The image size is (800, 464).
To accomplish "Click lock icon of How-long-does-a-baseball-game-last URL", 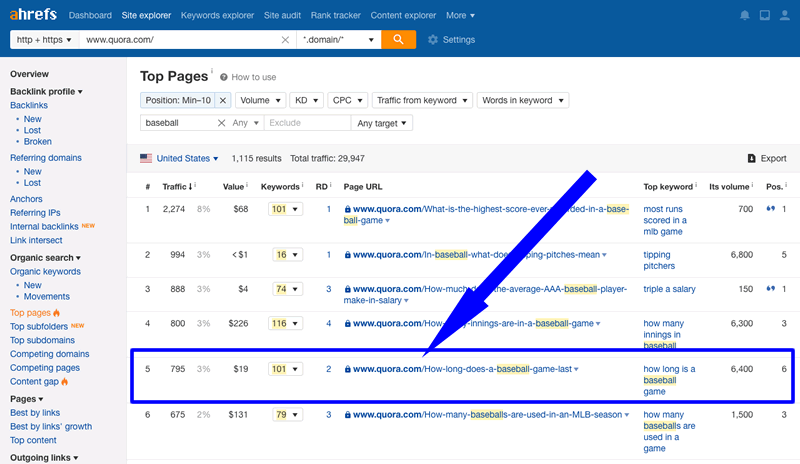I will (347, 369).
